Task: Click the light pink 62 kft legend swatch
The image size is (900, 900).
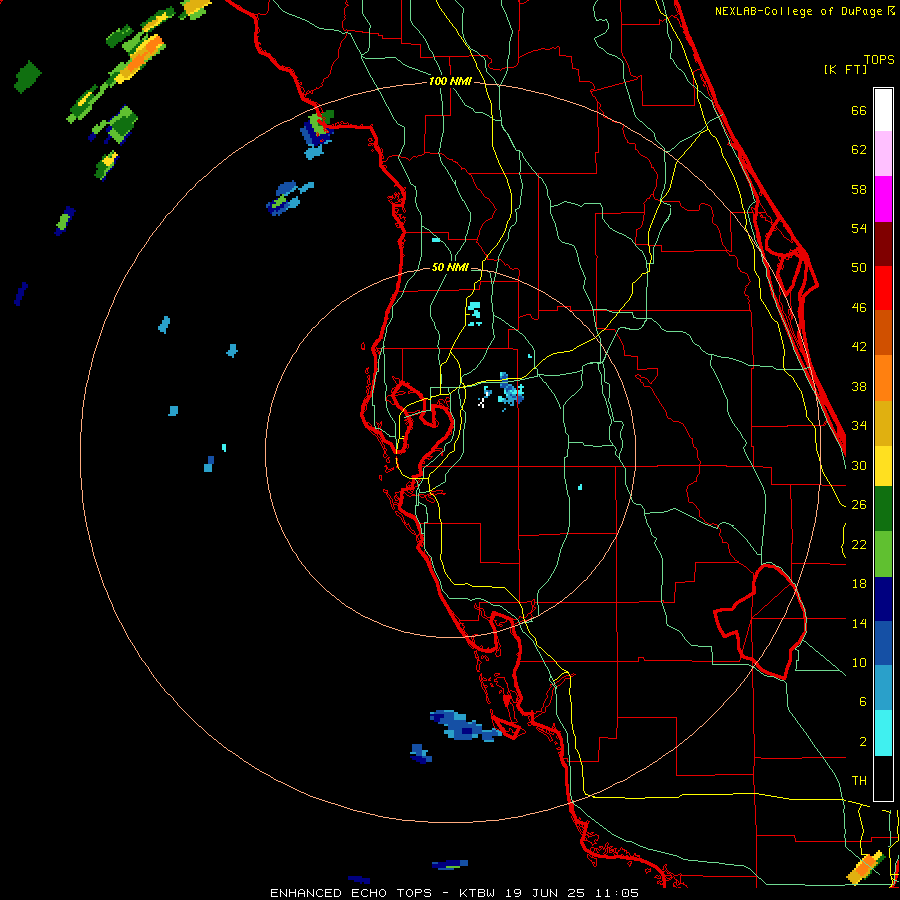Action: pos(883,153)
